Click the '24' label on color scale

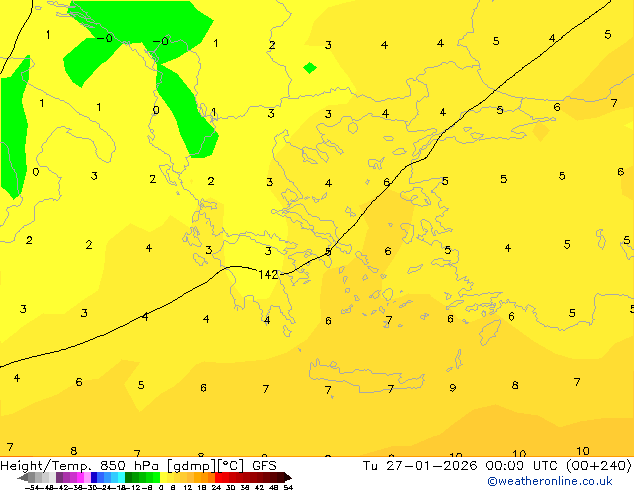pos(216,487)
